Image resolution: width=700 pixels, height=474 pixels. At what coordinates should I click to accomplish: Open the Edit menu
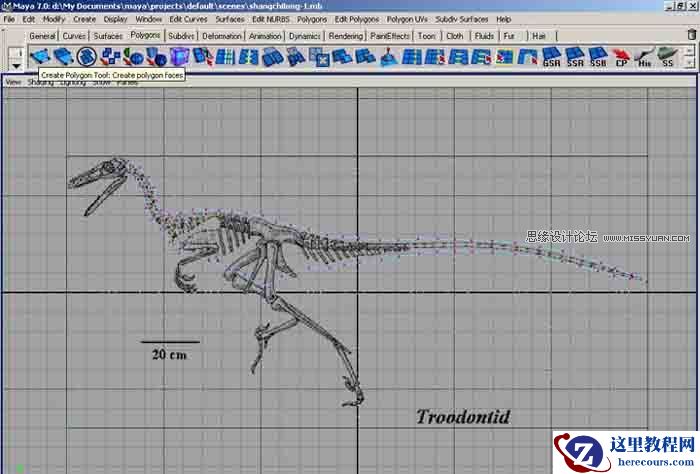pyautogui.click(x=29, y=19)
